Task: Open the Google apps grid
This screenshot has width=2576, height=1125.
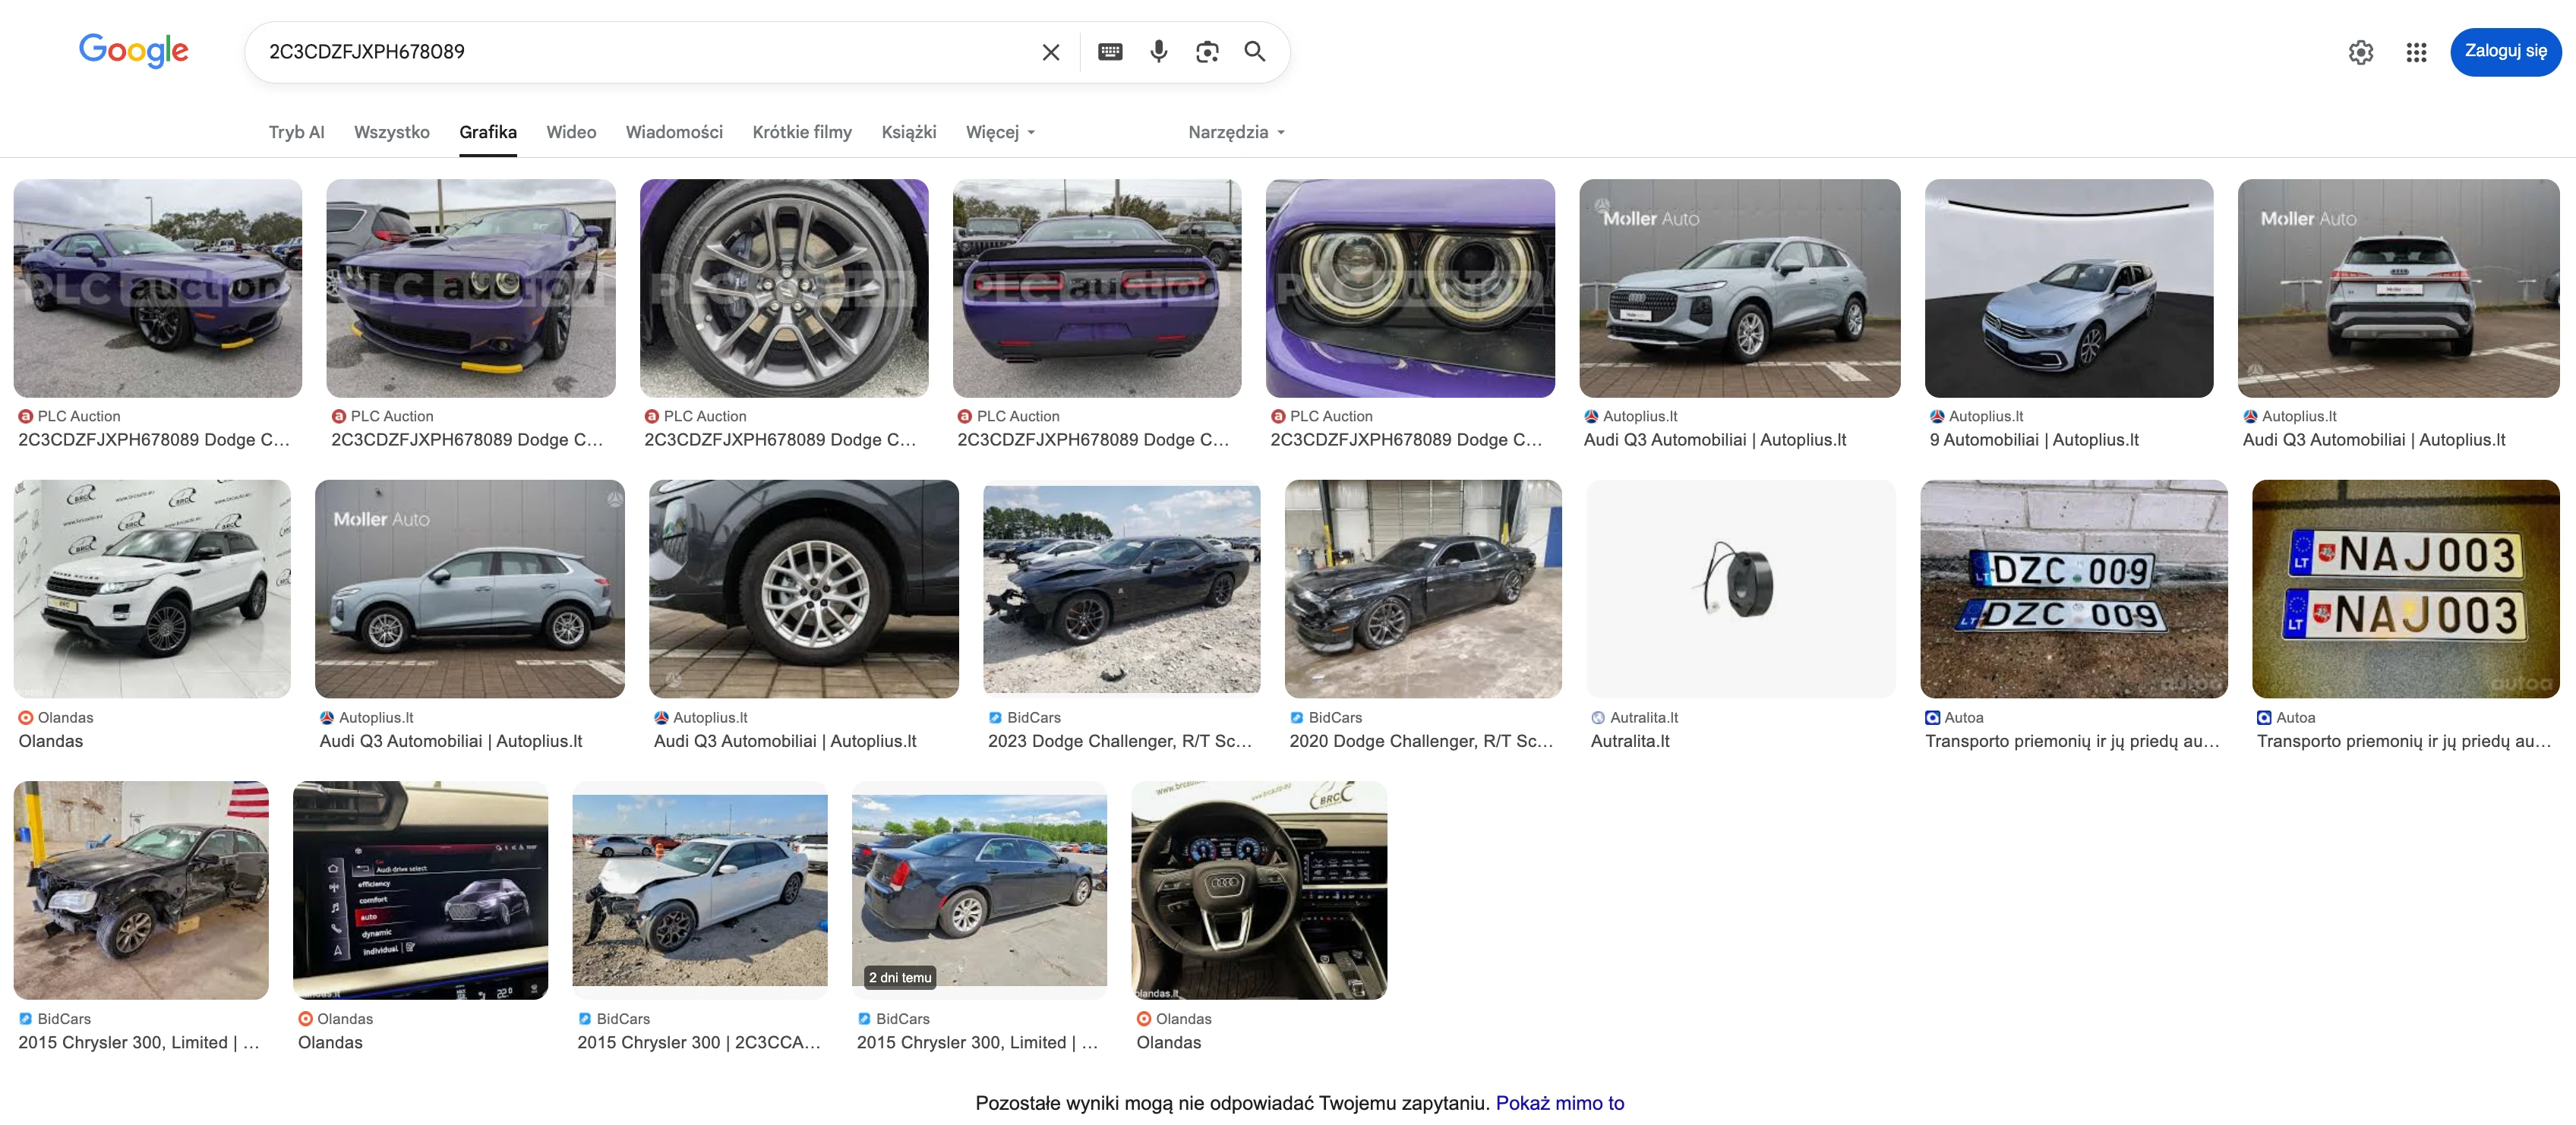Action: click(x=2416, y=52)
